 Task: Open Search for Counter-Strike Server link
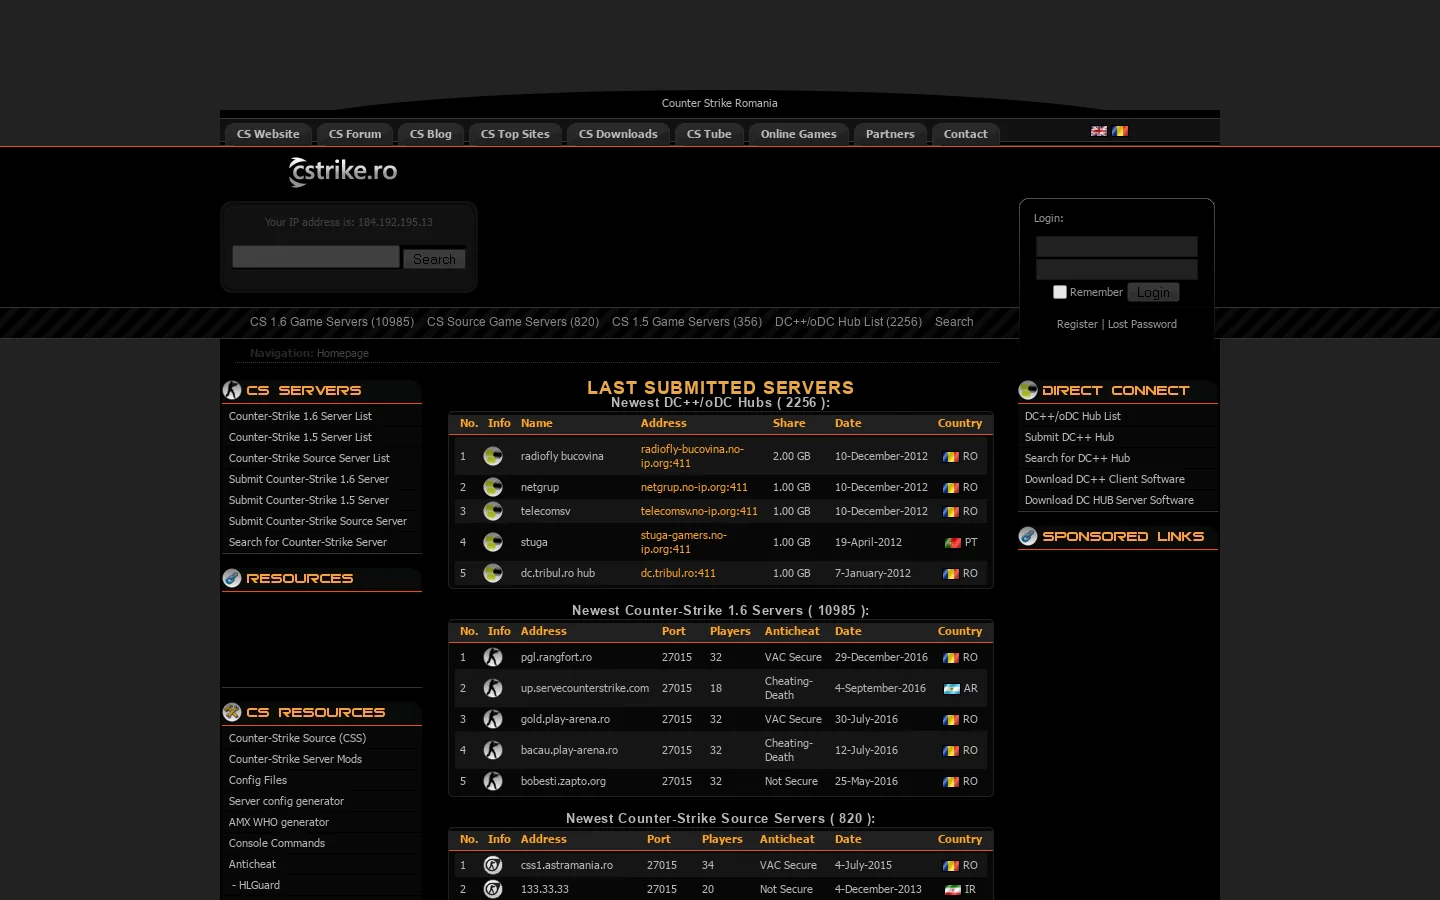(308, 542)
